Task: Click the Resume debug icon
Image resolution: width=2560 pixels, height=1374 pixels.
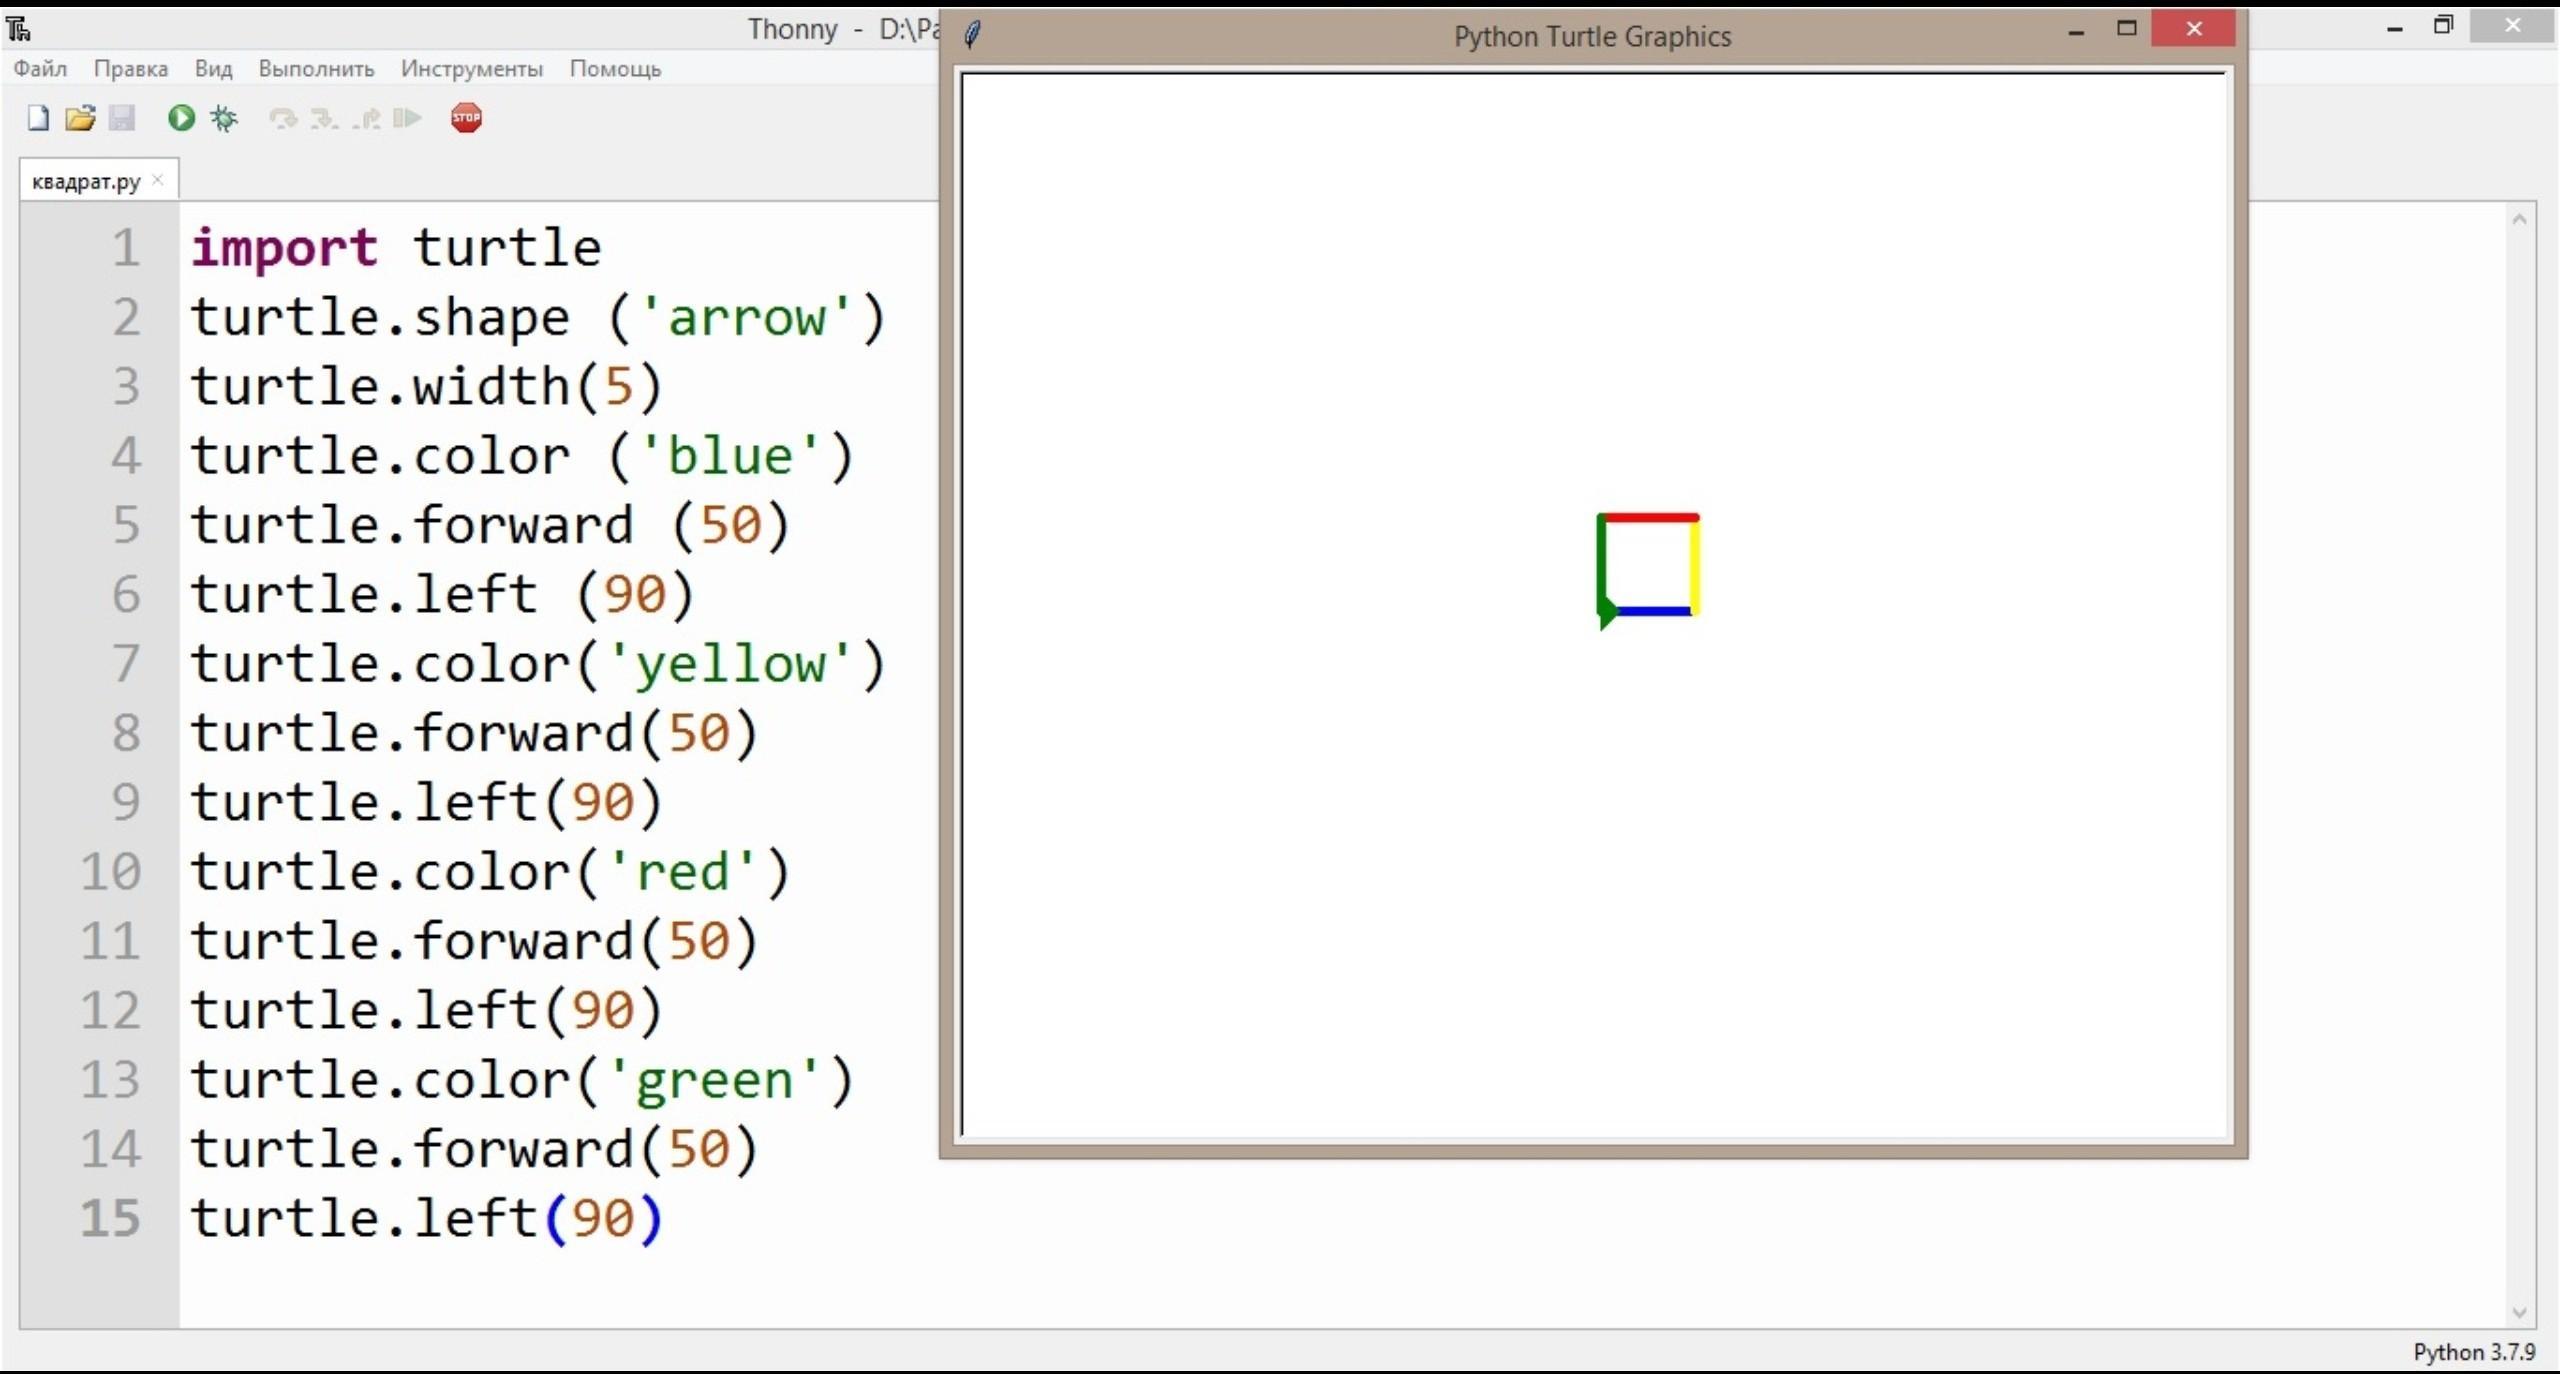Action: coord(407,119)
